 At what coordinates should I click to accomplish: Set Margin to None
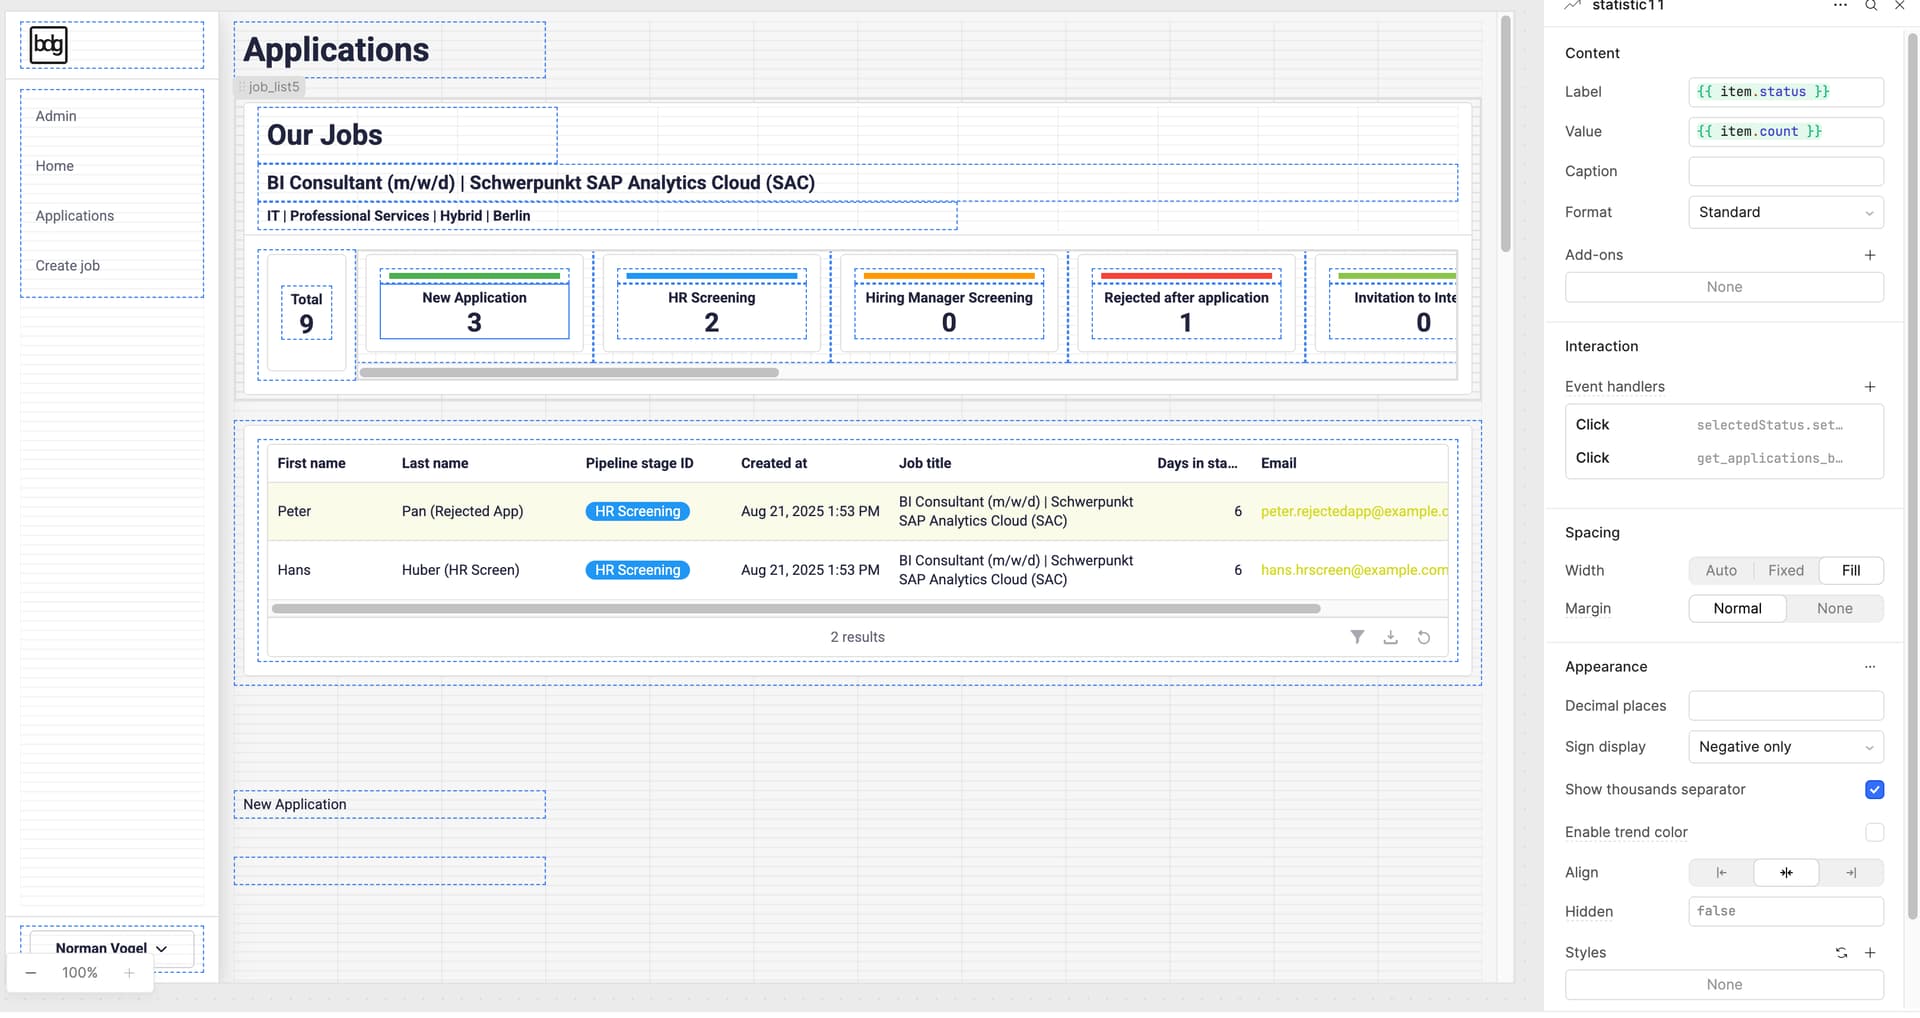click(x=1834, y=609)
